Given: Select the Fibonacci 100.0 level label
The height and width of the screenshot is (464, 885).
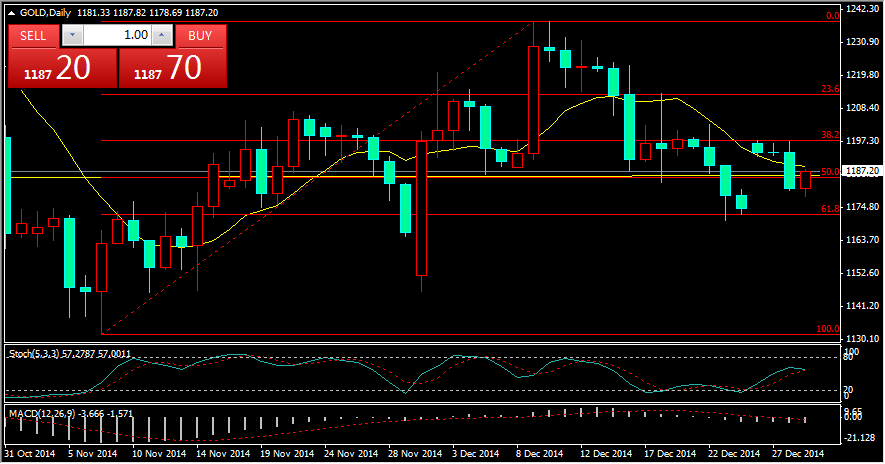Looking at the screenshot, I should 827,329.
